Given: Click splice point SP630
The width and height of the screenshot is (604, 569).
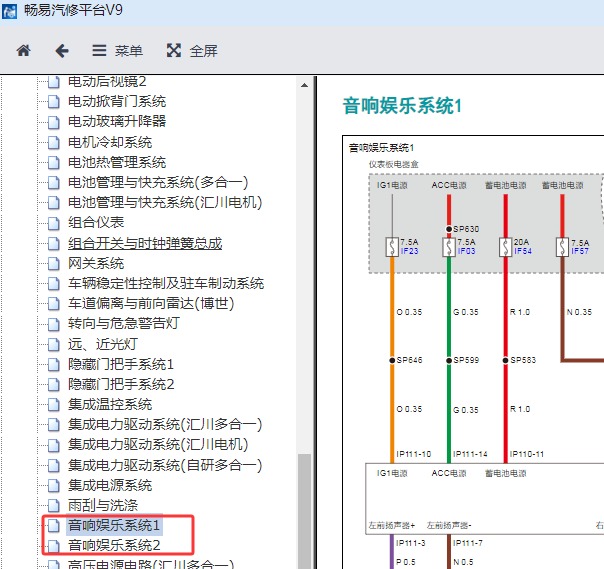Looking at the screenshot, I should click(449, 229).
